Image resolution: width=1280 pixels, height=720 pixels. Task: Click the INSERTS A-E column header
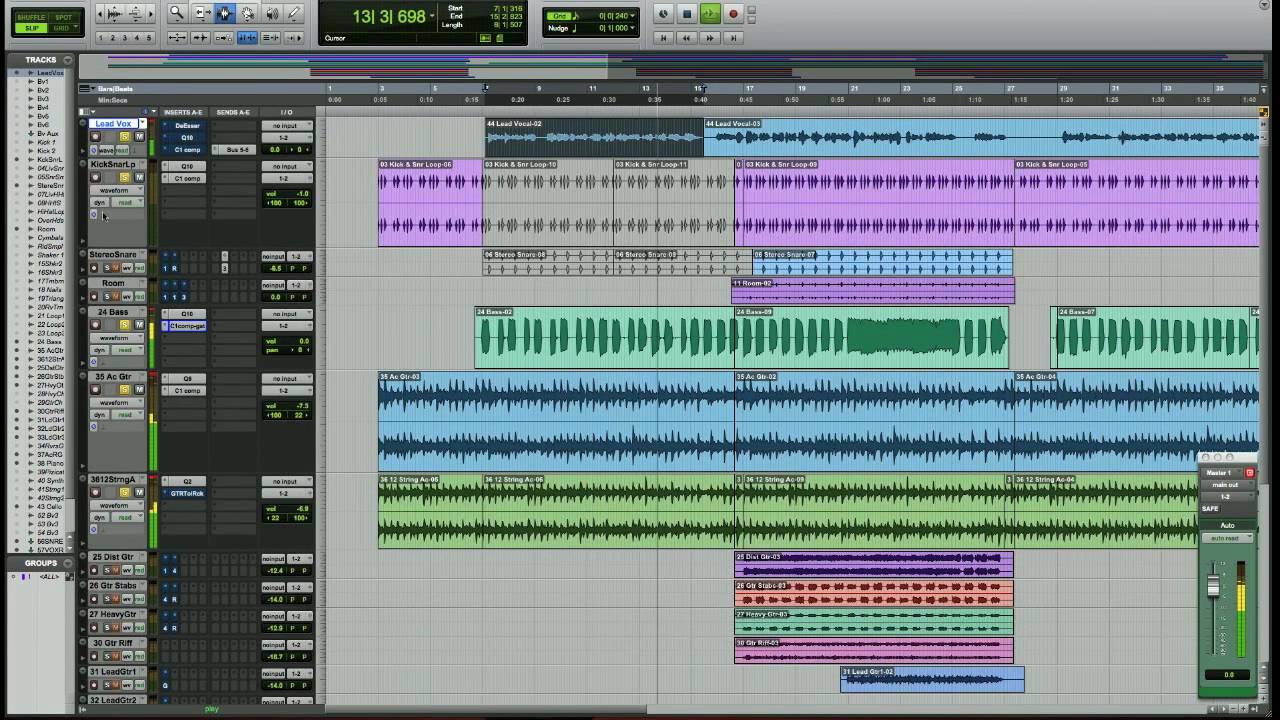[x=183, y=112]
